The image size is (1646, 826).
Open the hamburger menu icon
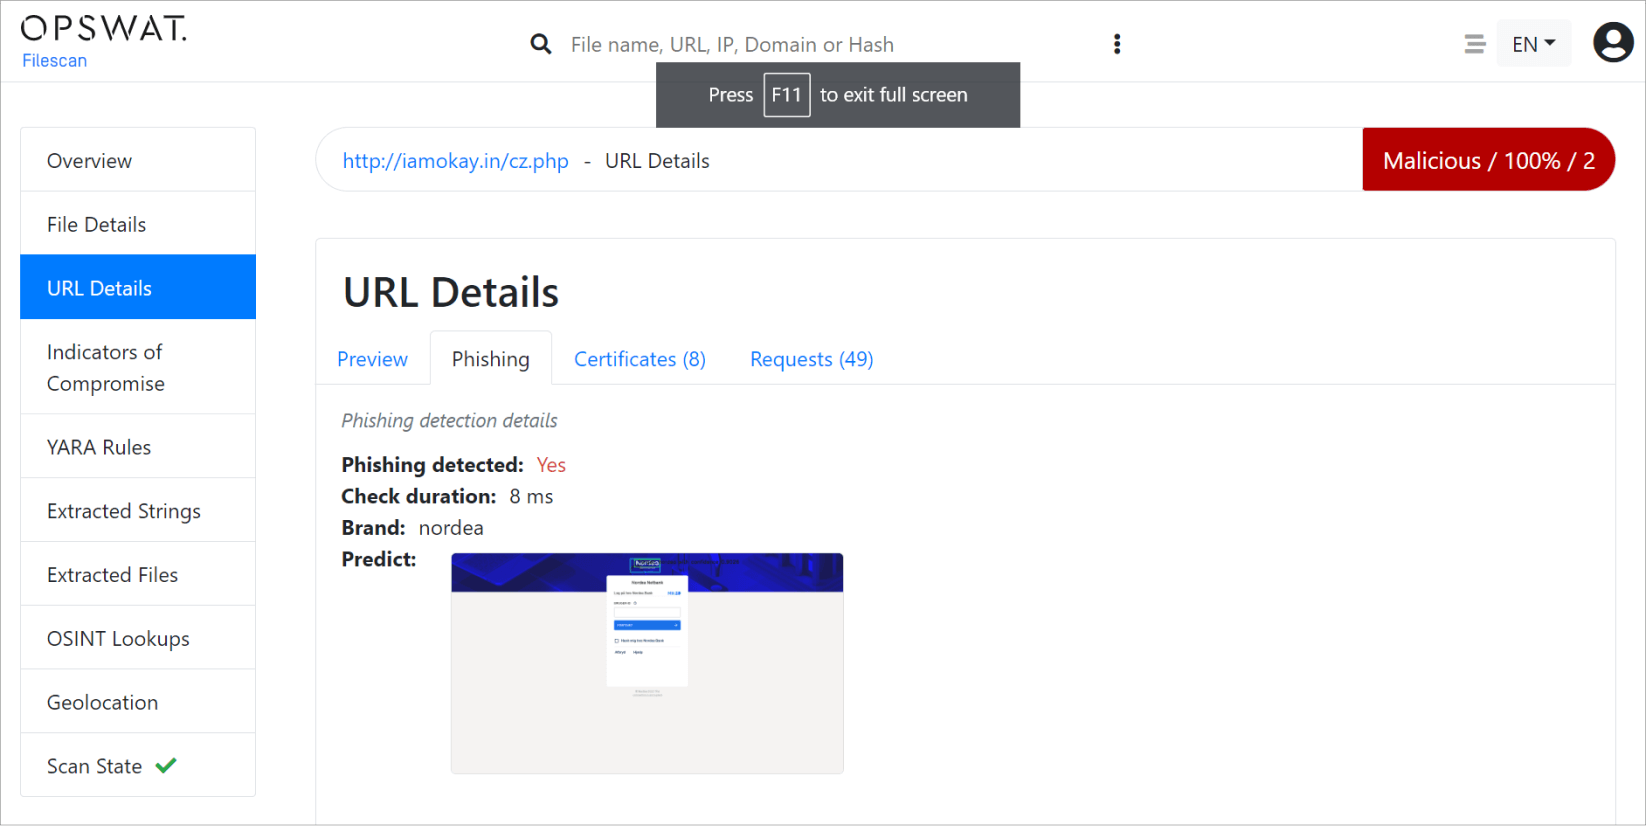coord(1474,44)
